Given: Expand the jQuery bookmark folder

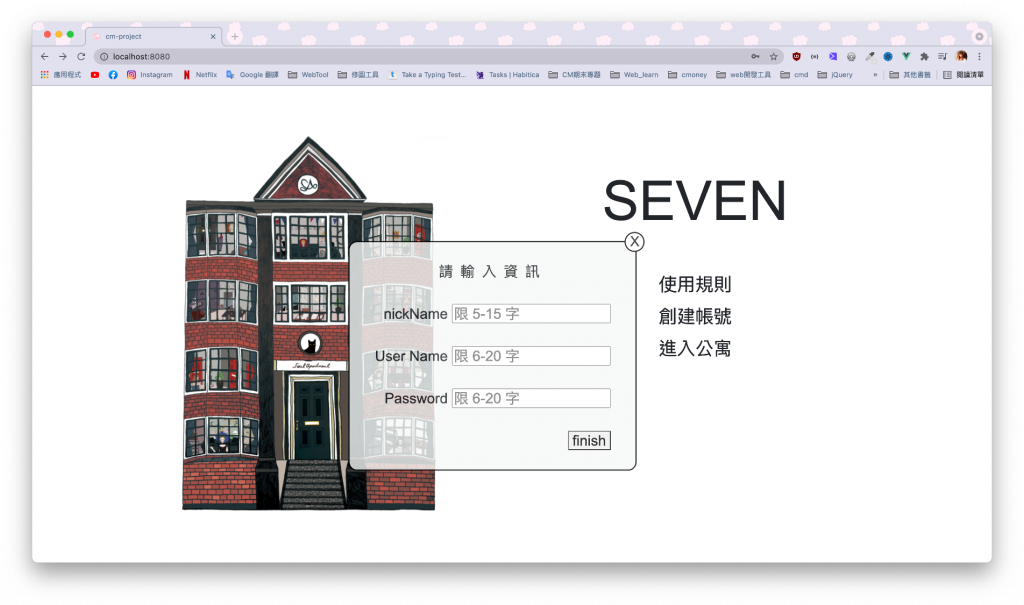Looking at the screenshot, I should [835, 75].
